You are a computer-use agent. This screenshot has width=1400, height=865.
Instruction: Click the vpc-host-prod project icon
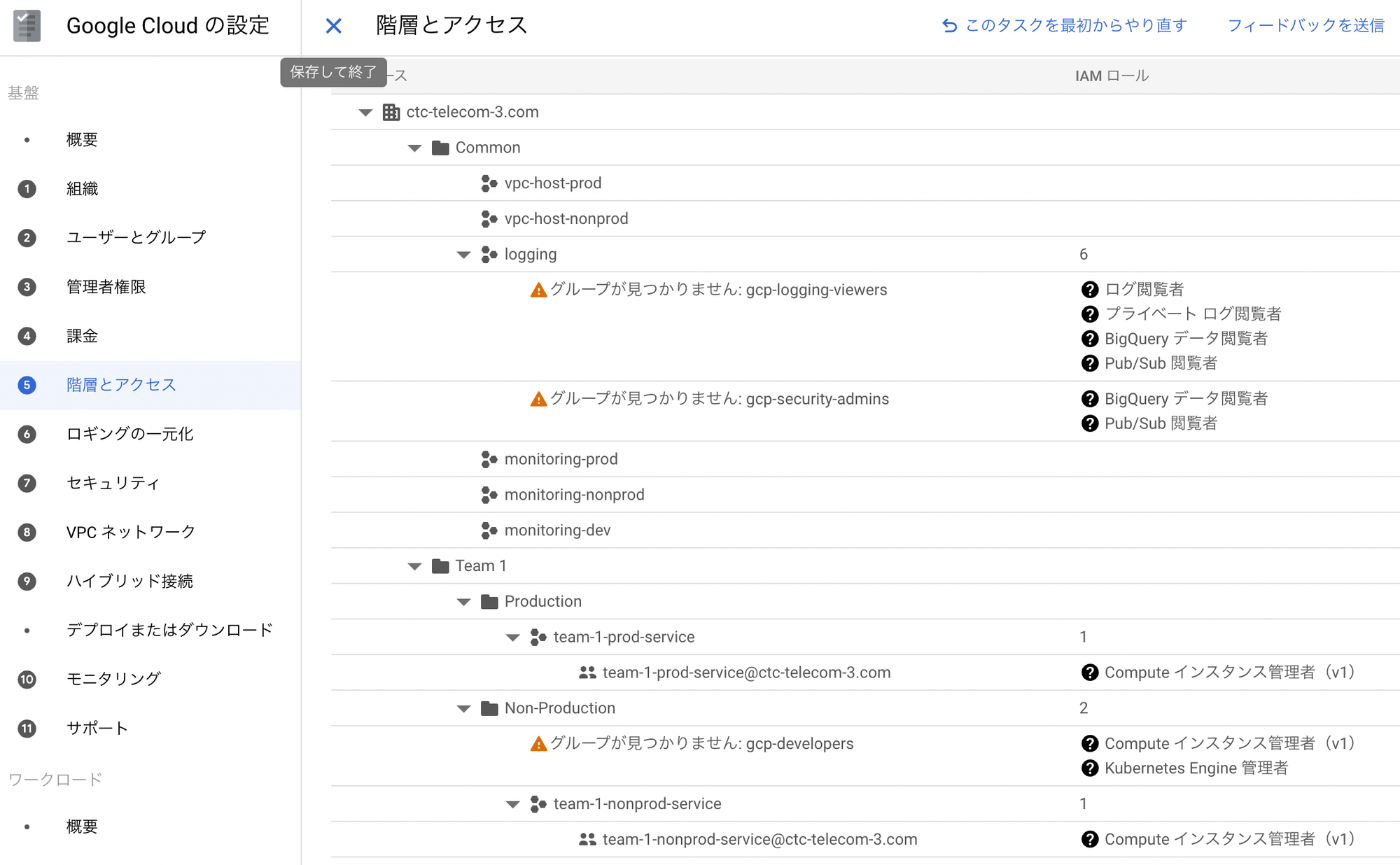(x=489, y=183)
